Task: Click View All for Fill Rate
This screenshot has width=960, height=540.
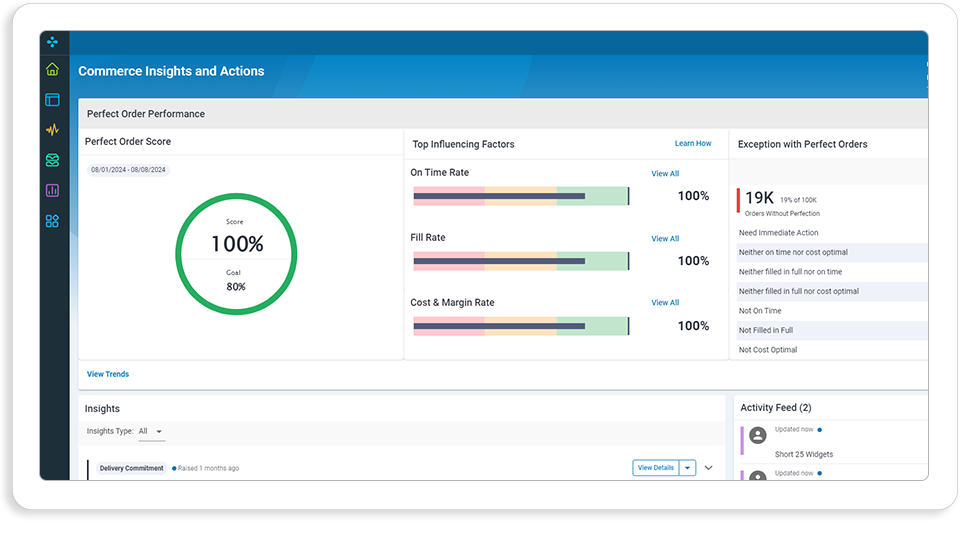Action: (665, 239)
